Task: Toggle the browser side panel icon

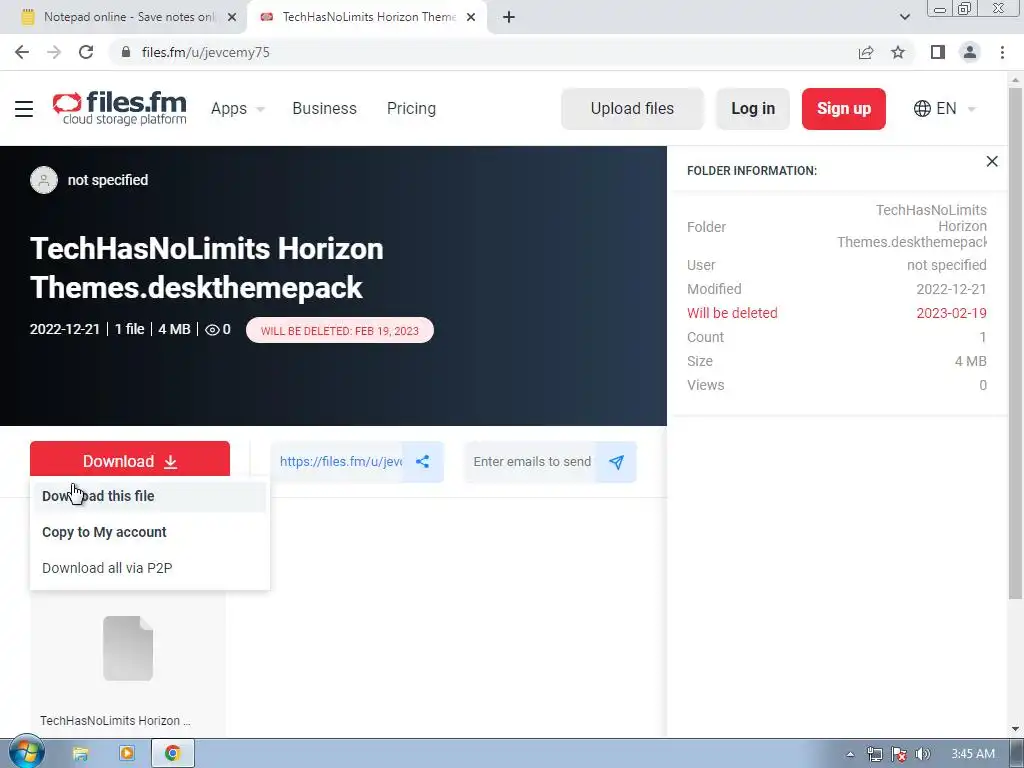Action: click(938, 52)
